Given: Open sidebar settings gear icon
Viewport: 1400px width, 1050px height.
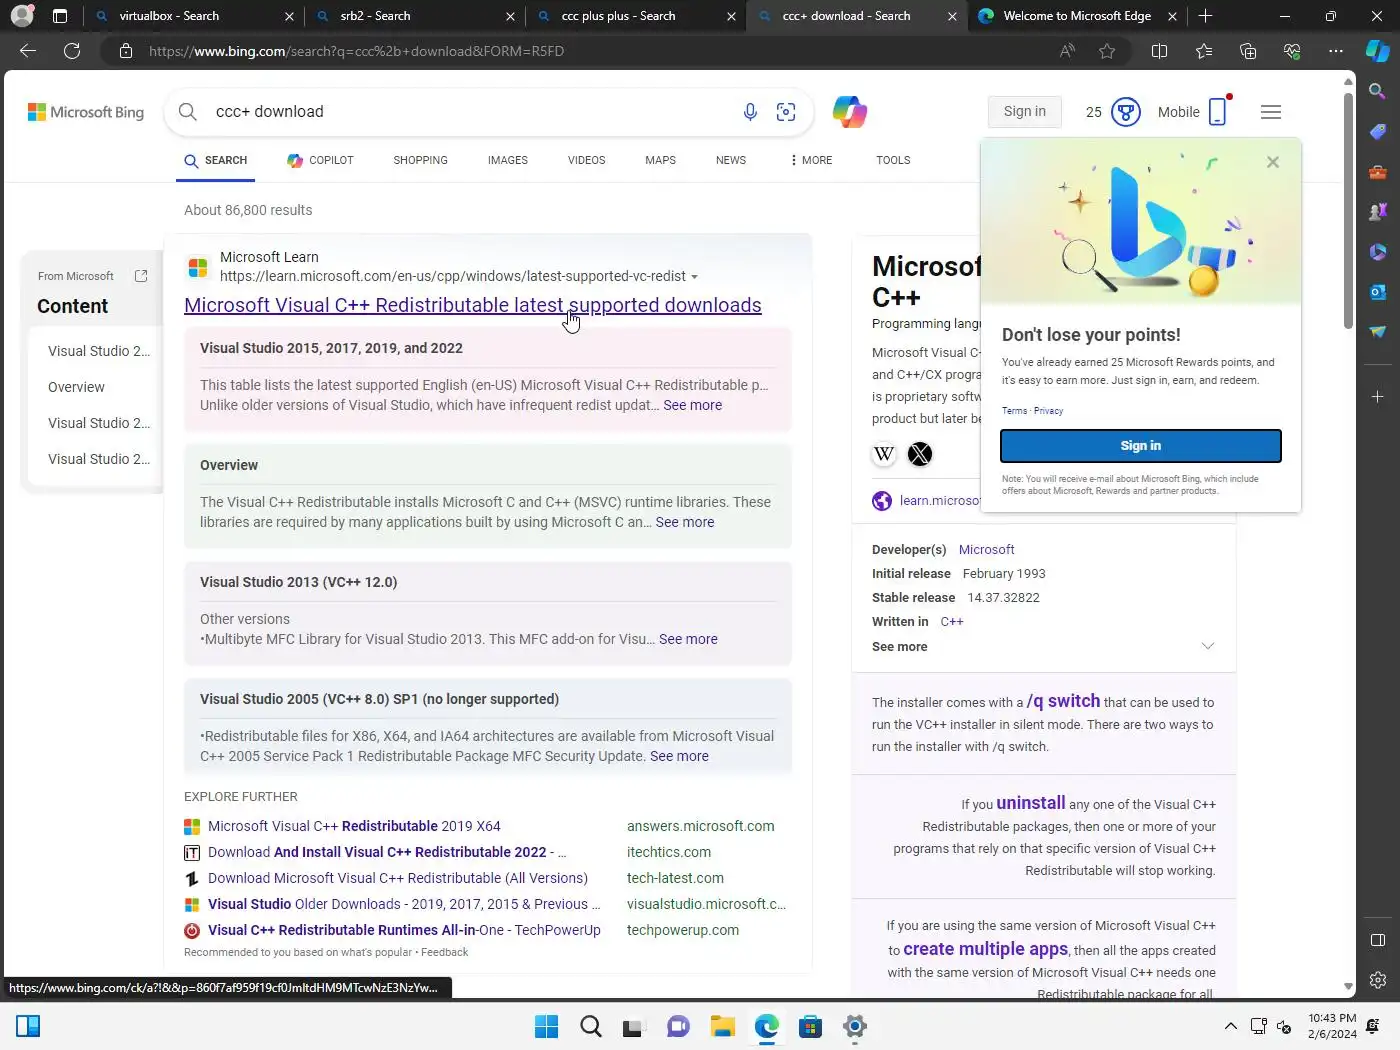Looking at the screenshot, I should click(1377, 980).
